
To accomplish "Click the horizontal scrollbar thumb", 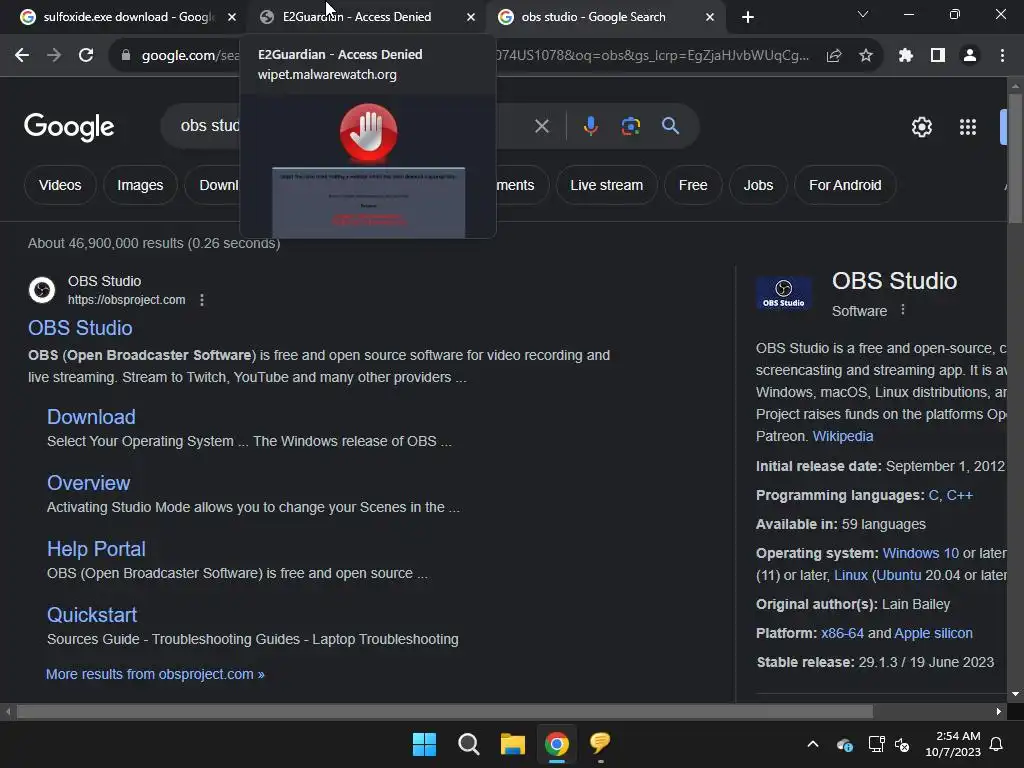I will click(x=444, y=711).
